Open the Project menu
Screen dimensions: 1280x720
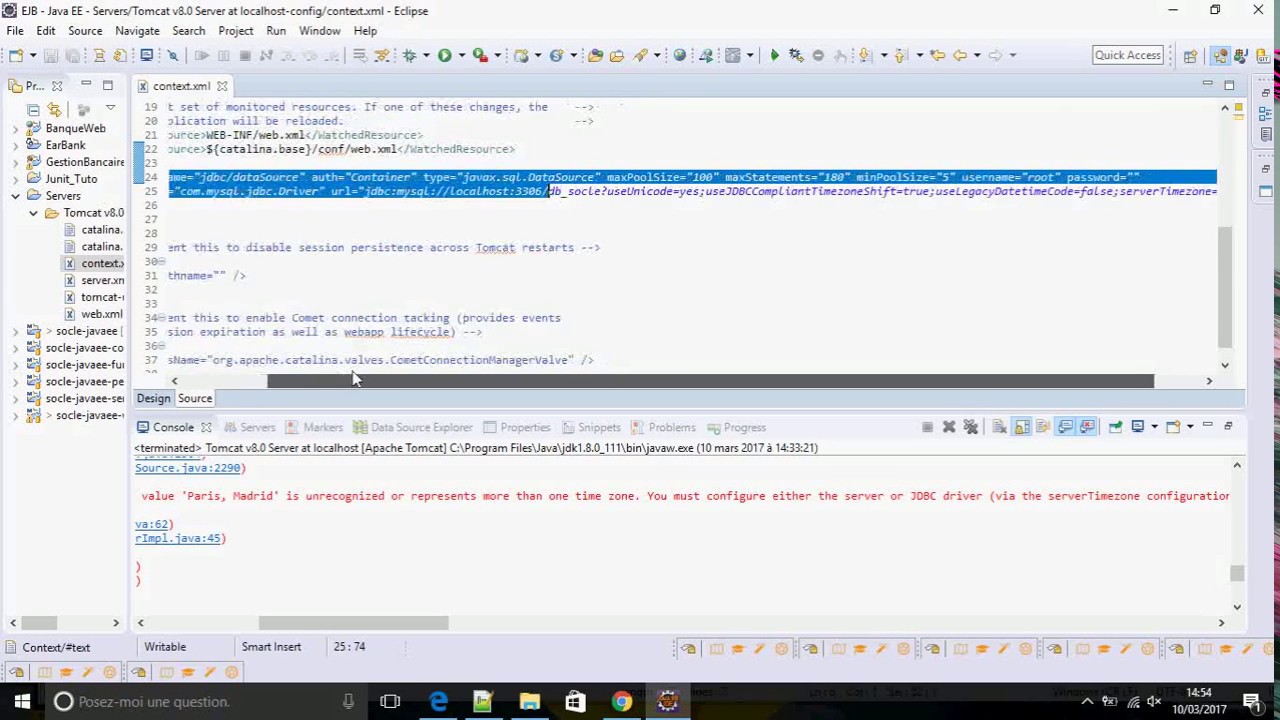click(x=236, y=31)
